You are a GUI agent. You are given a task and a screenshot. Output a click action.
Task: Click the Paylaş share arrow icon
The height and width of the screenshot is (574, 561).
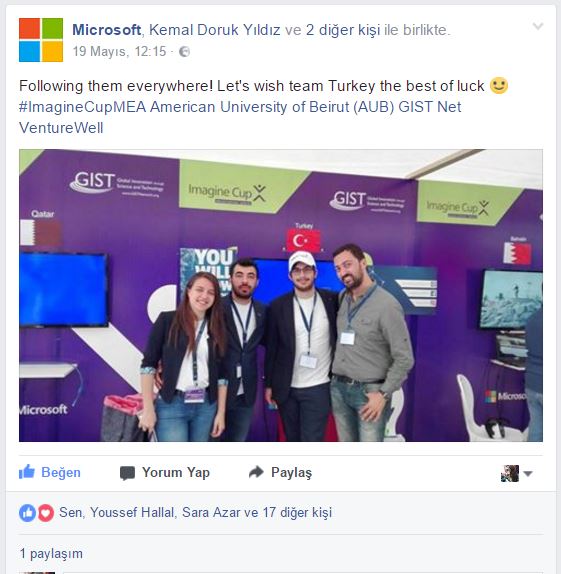[x=256, y=472]
